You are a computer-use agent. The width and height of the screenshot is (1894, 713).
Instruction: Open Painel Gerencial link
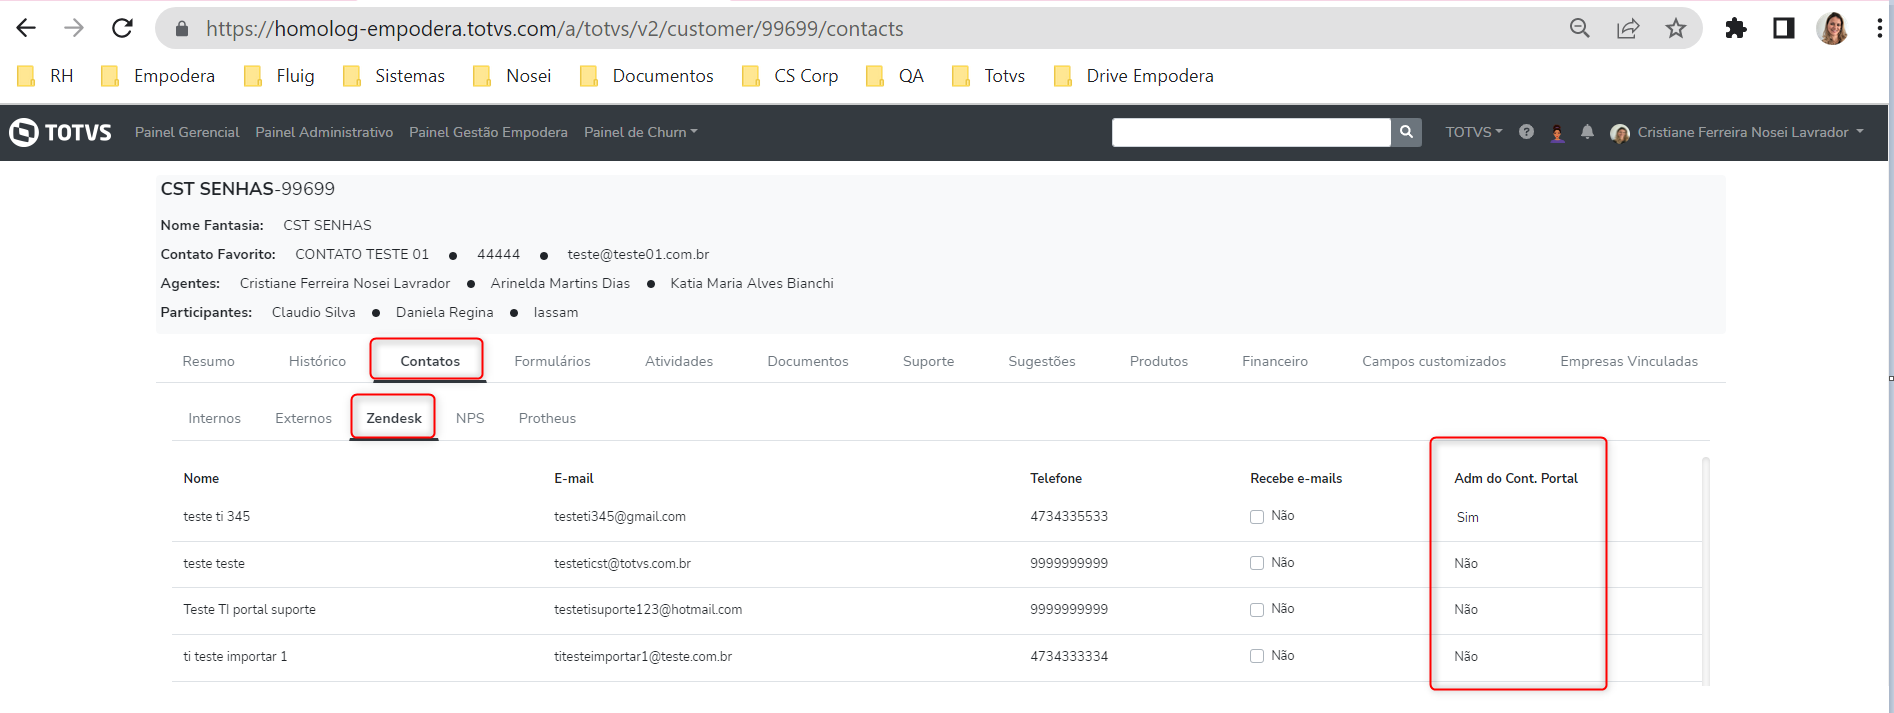point(187,132)
